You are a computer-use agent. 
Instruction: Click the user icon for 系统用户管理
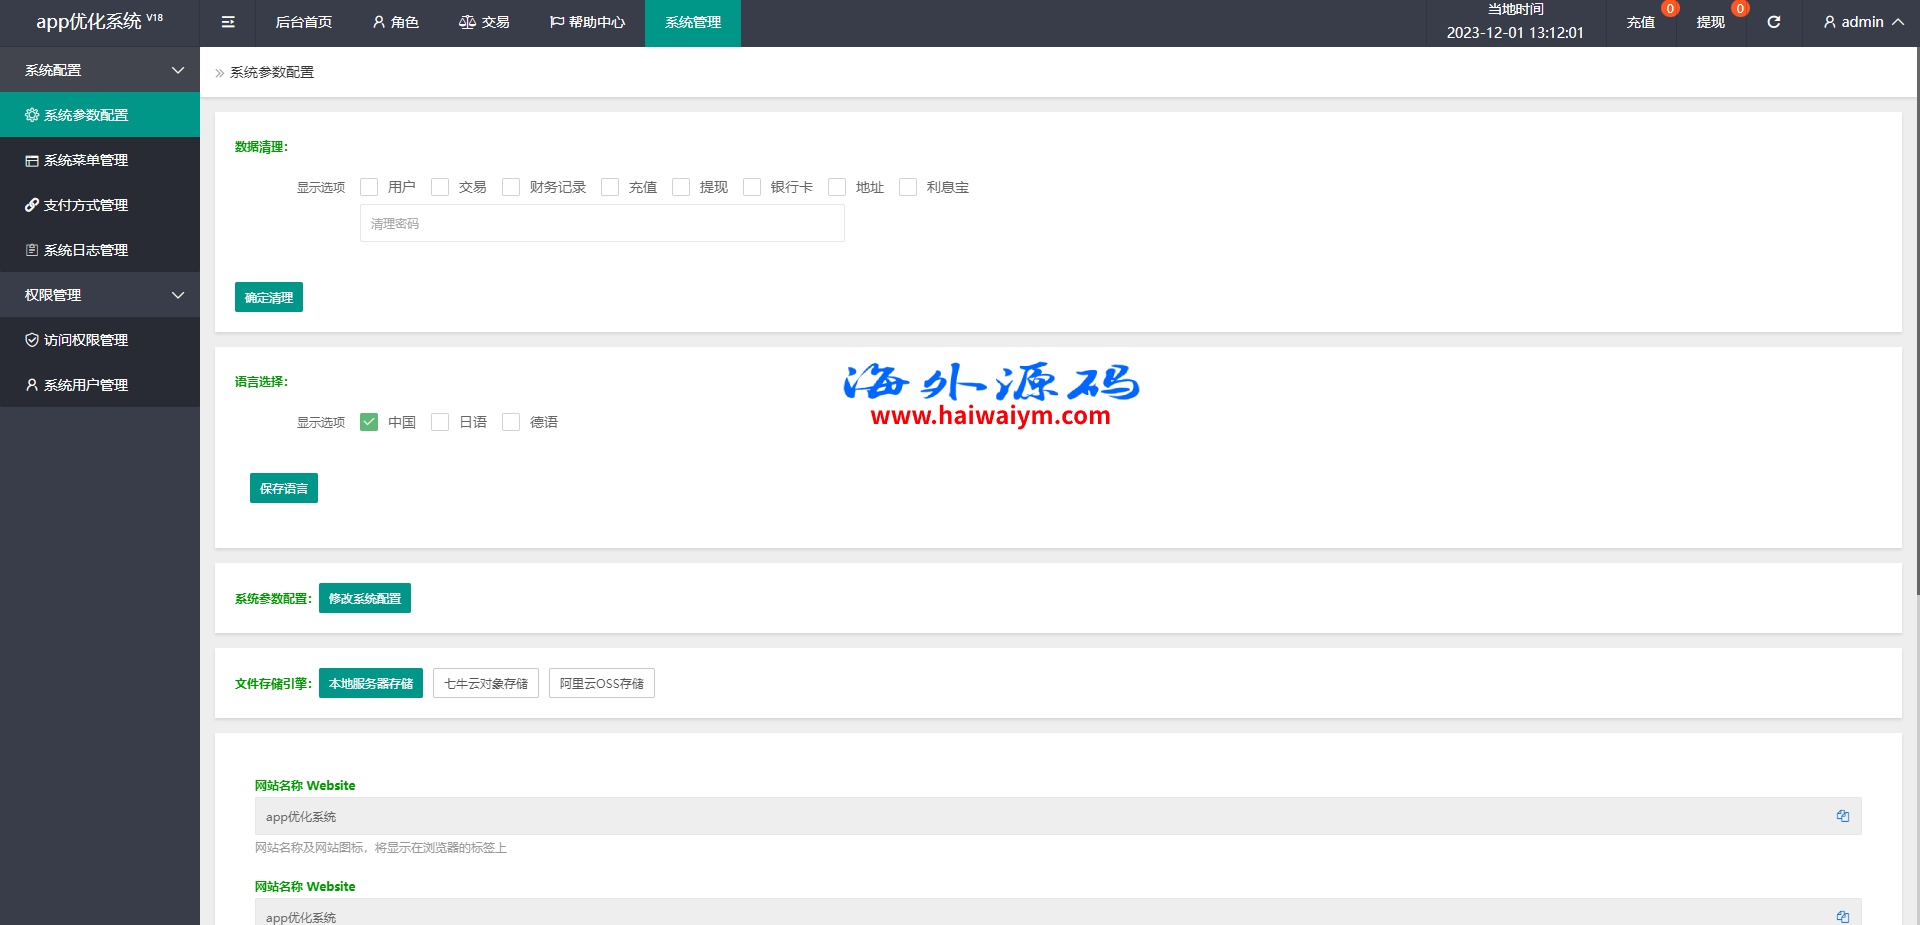32,385
